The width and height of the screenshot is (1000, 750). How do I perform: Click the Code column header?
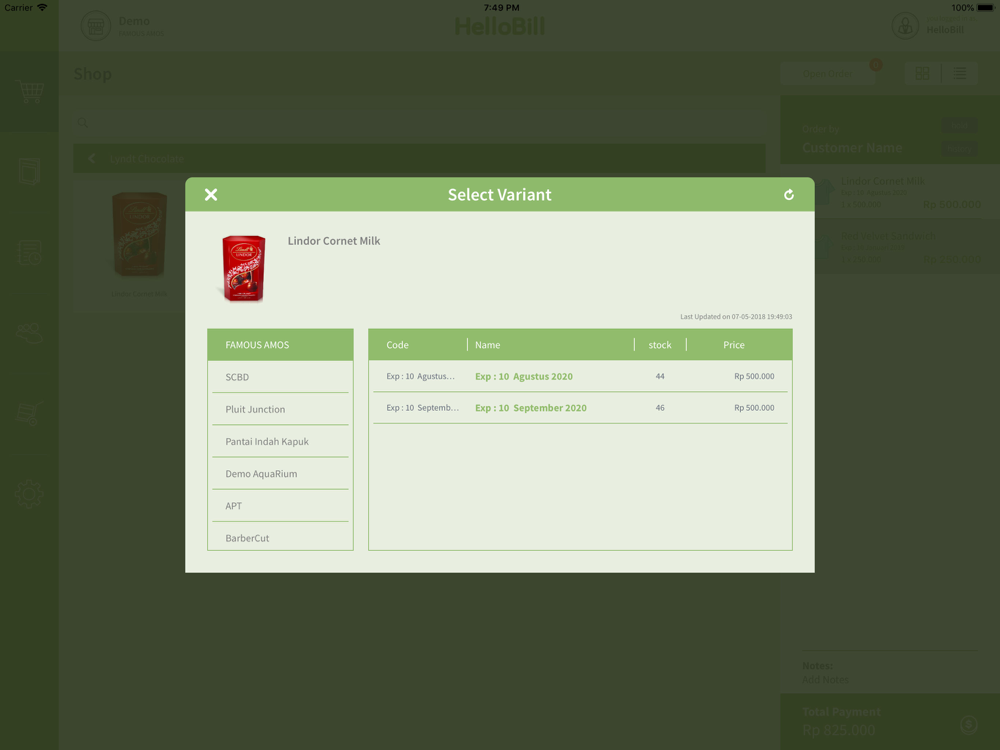(397, 344)
